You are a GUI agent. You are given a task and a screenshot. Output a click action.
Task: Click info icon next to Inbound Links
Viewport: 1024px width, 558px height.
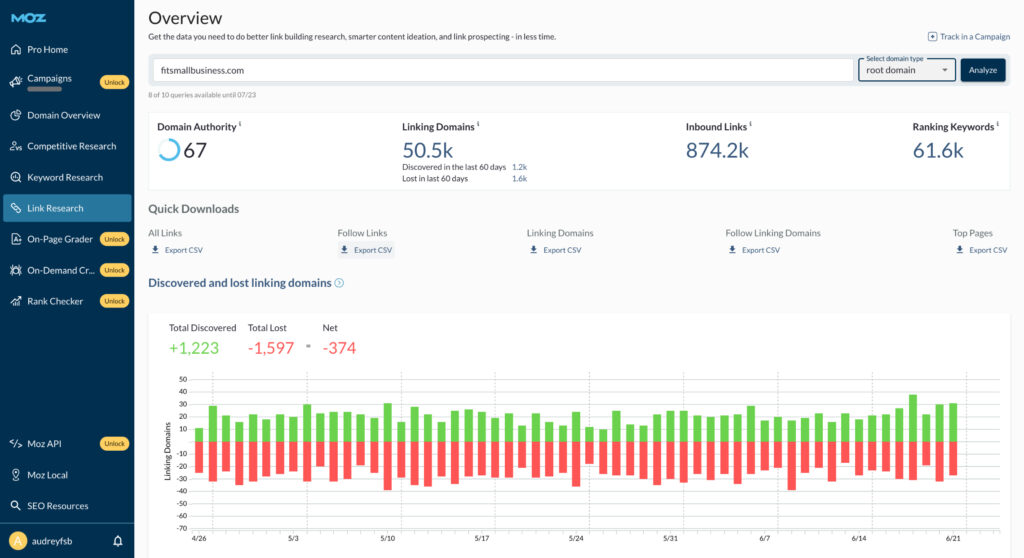point(750,123)
